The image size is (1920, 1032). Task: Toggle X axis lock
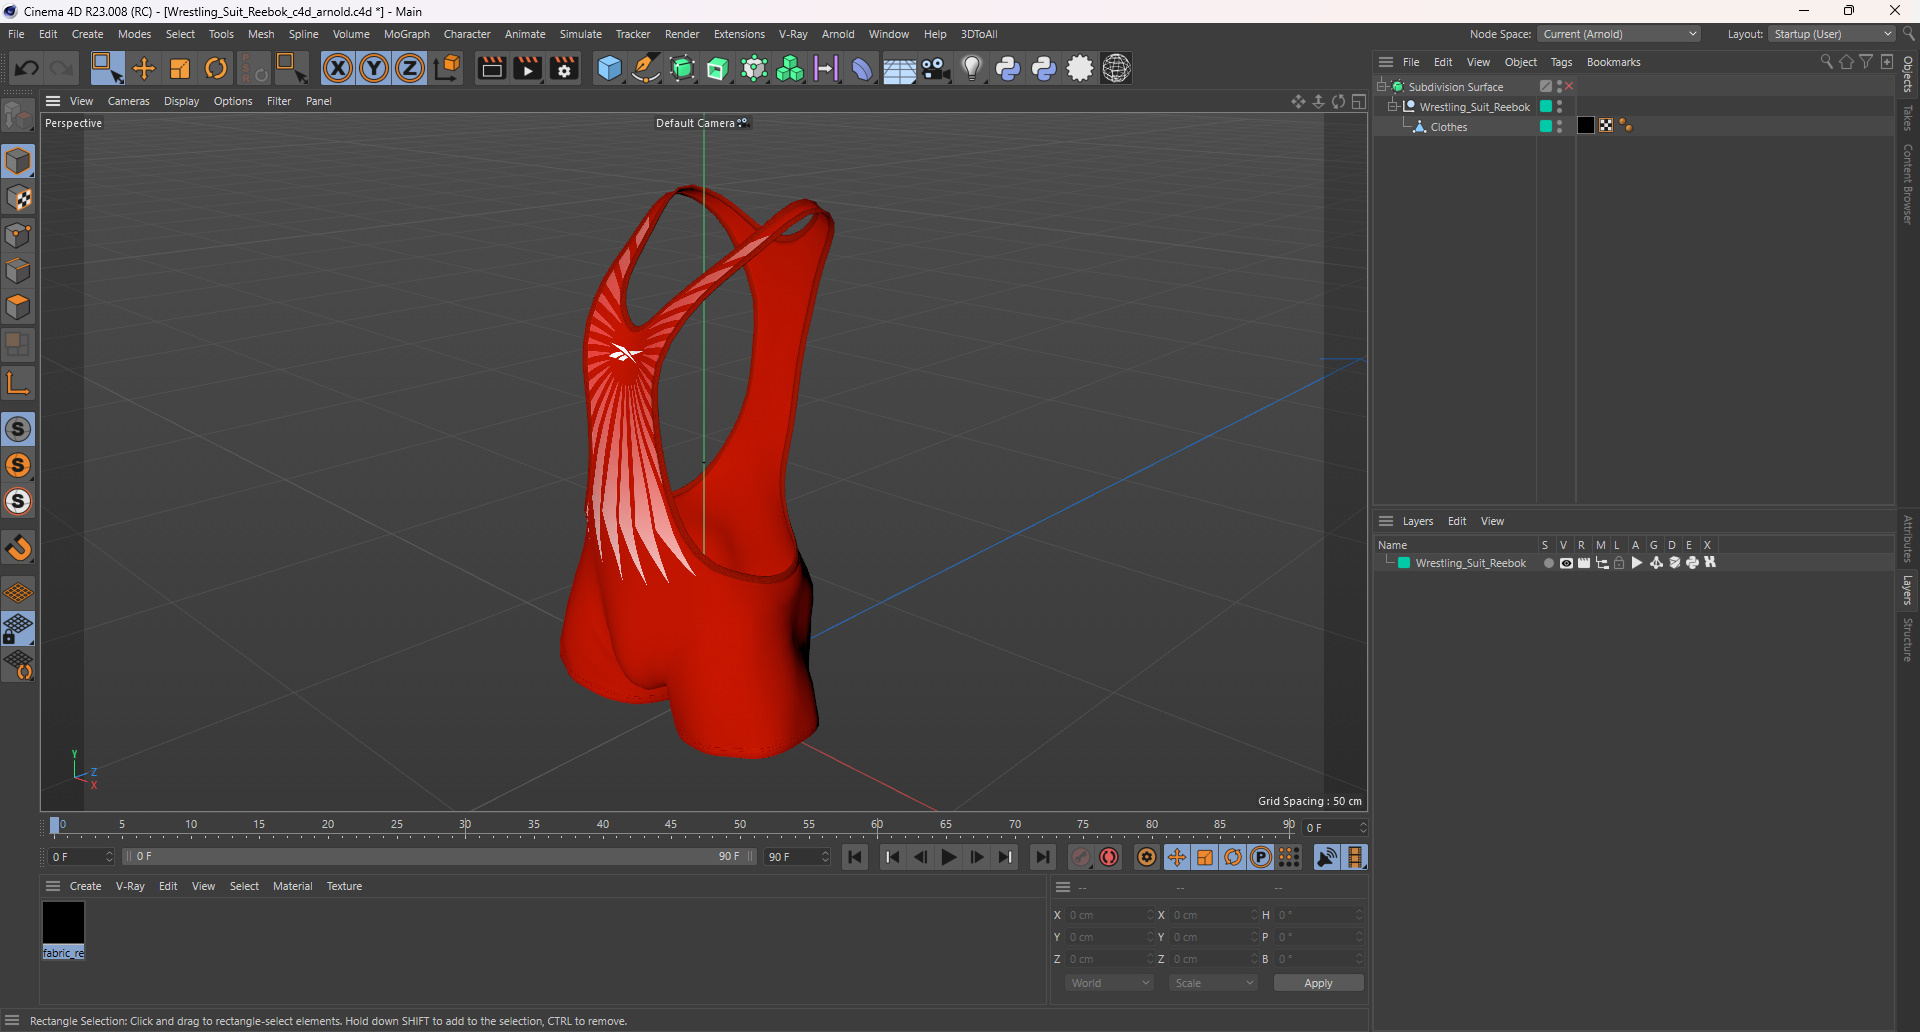click(x=338, y=68)
